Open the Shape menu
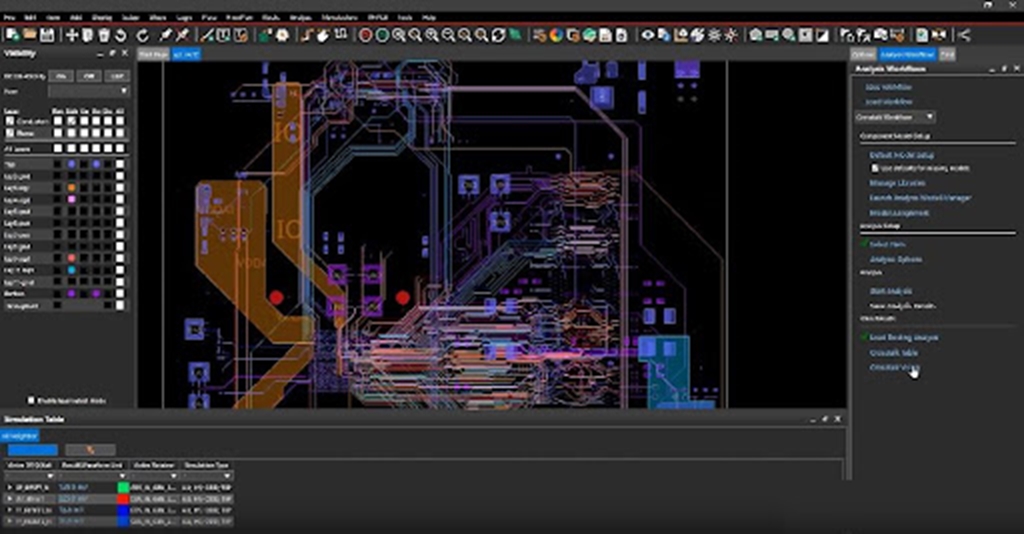Screen dimensions: 1024x534 [x=157, y=18]
